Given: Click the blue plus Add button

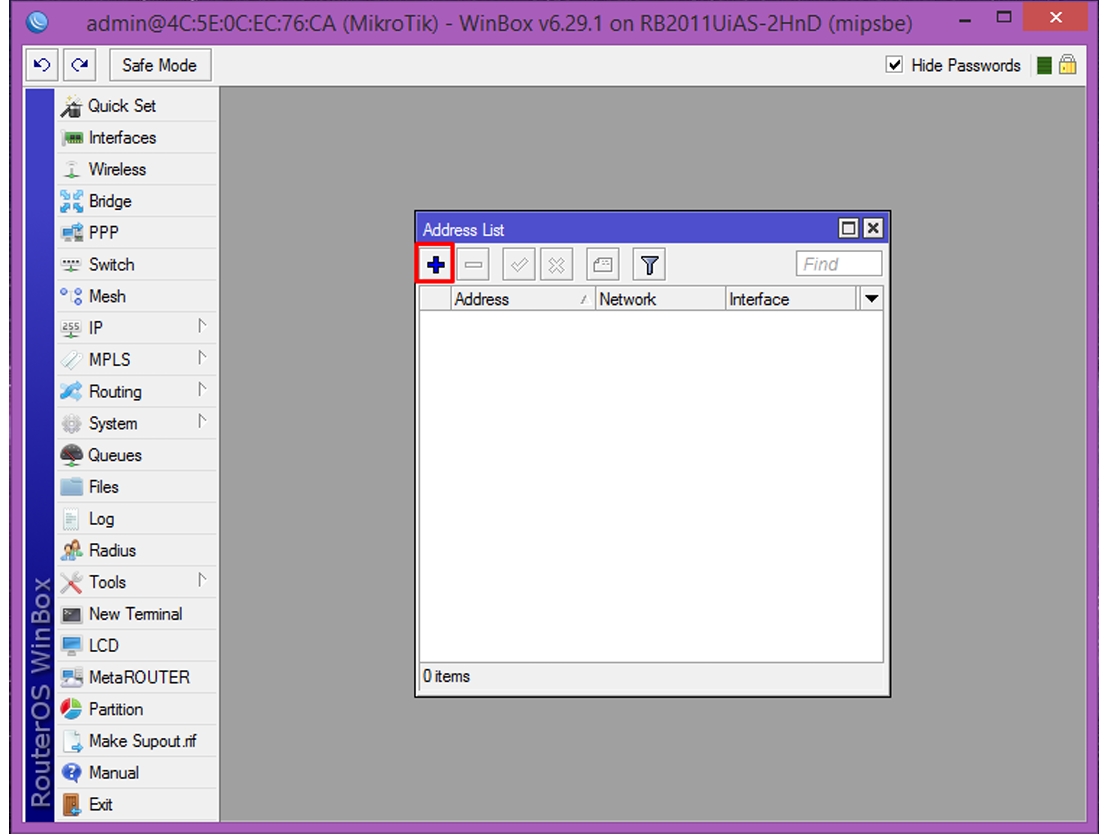Looking at the screenshot, I should [435, 265].
